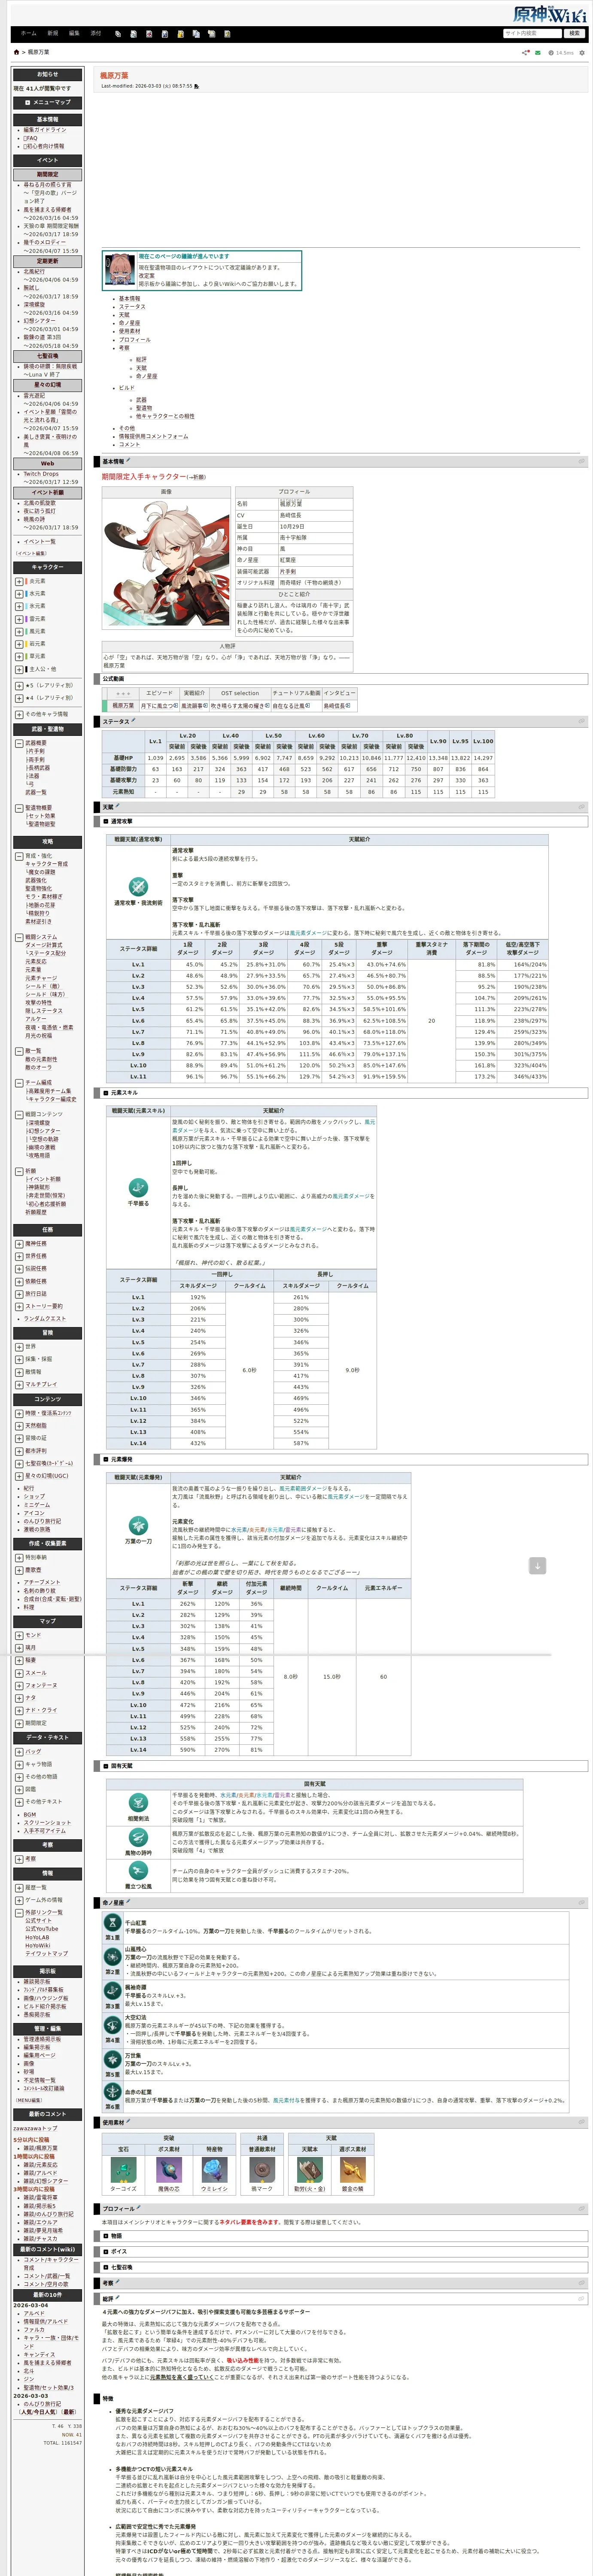Expand the 風元素 character list
The image size is (593, 2576).
19,631
